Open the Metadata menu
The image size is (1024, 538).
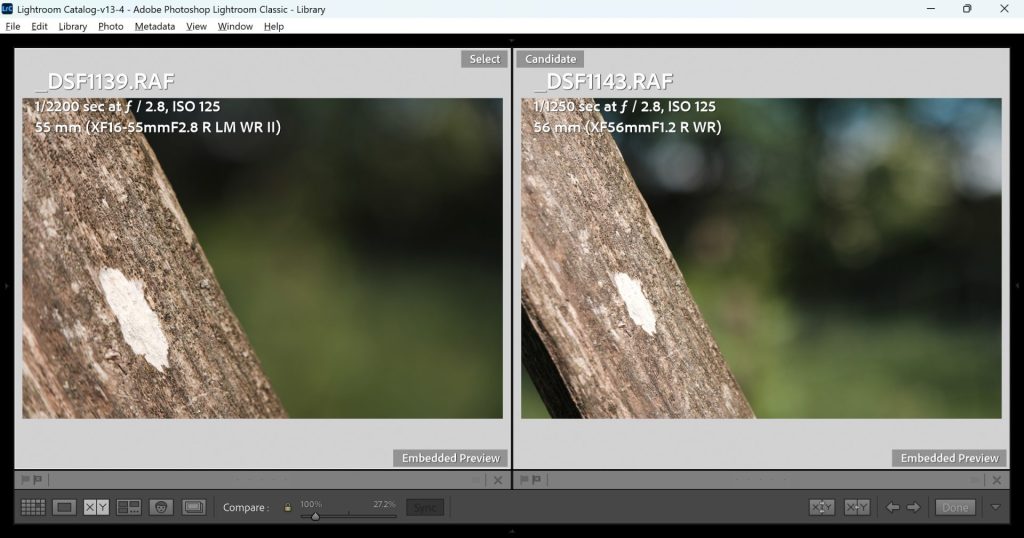coord(155,26)
